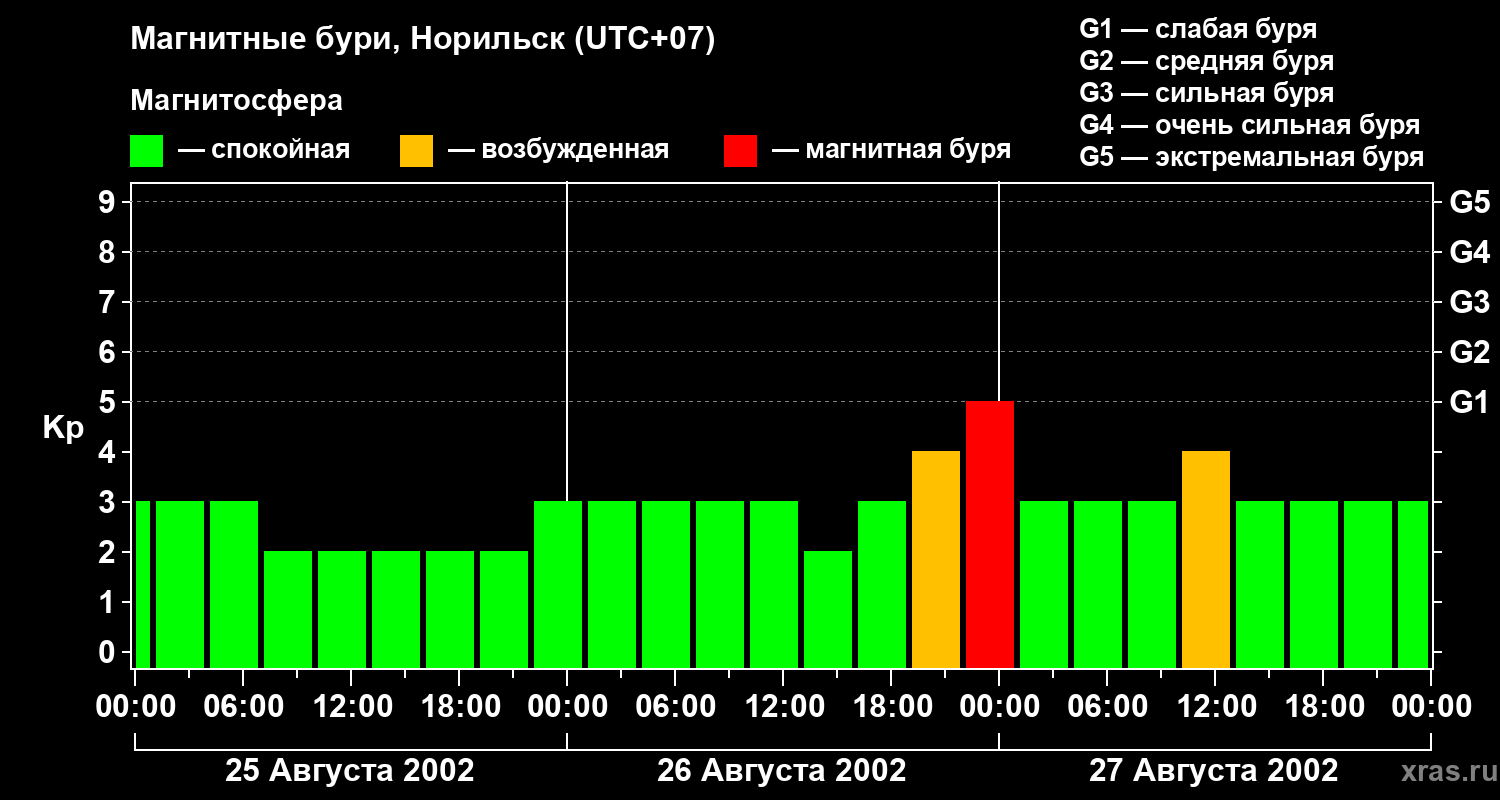This screenshot has width=1500, height=800.
Task: Click 'G5 — экстремальная буря' legend line
Action: pyautogui.click(x=1251, y=157)
